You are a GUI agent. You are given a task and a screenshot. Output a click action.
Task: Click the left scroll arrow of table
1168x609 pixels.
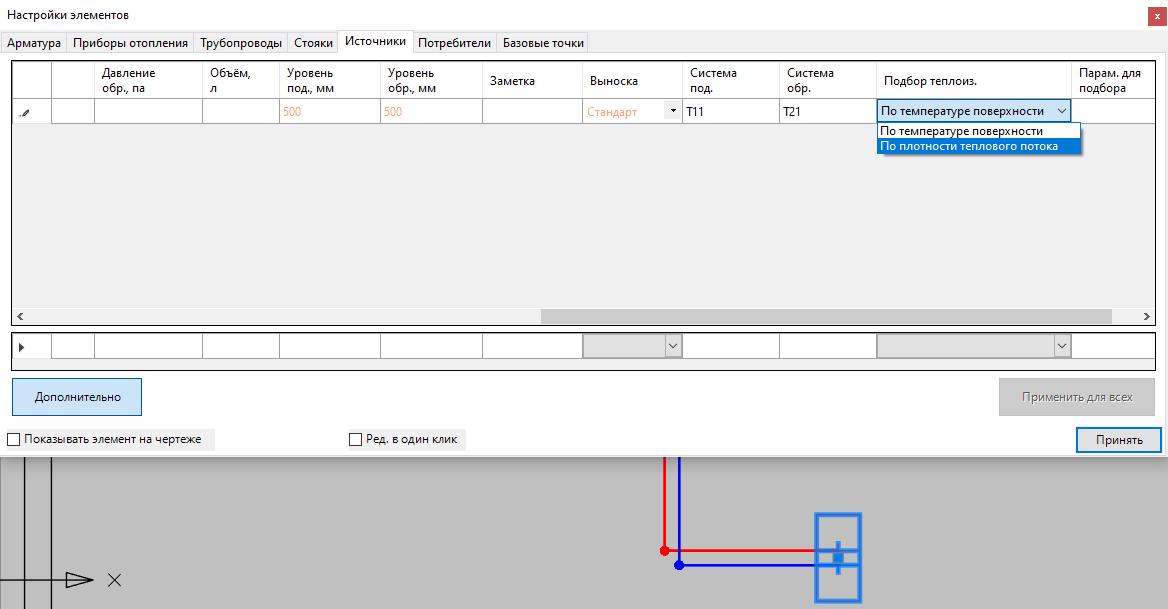[21, 317]
